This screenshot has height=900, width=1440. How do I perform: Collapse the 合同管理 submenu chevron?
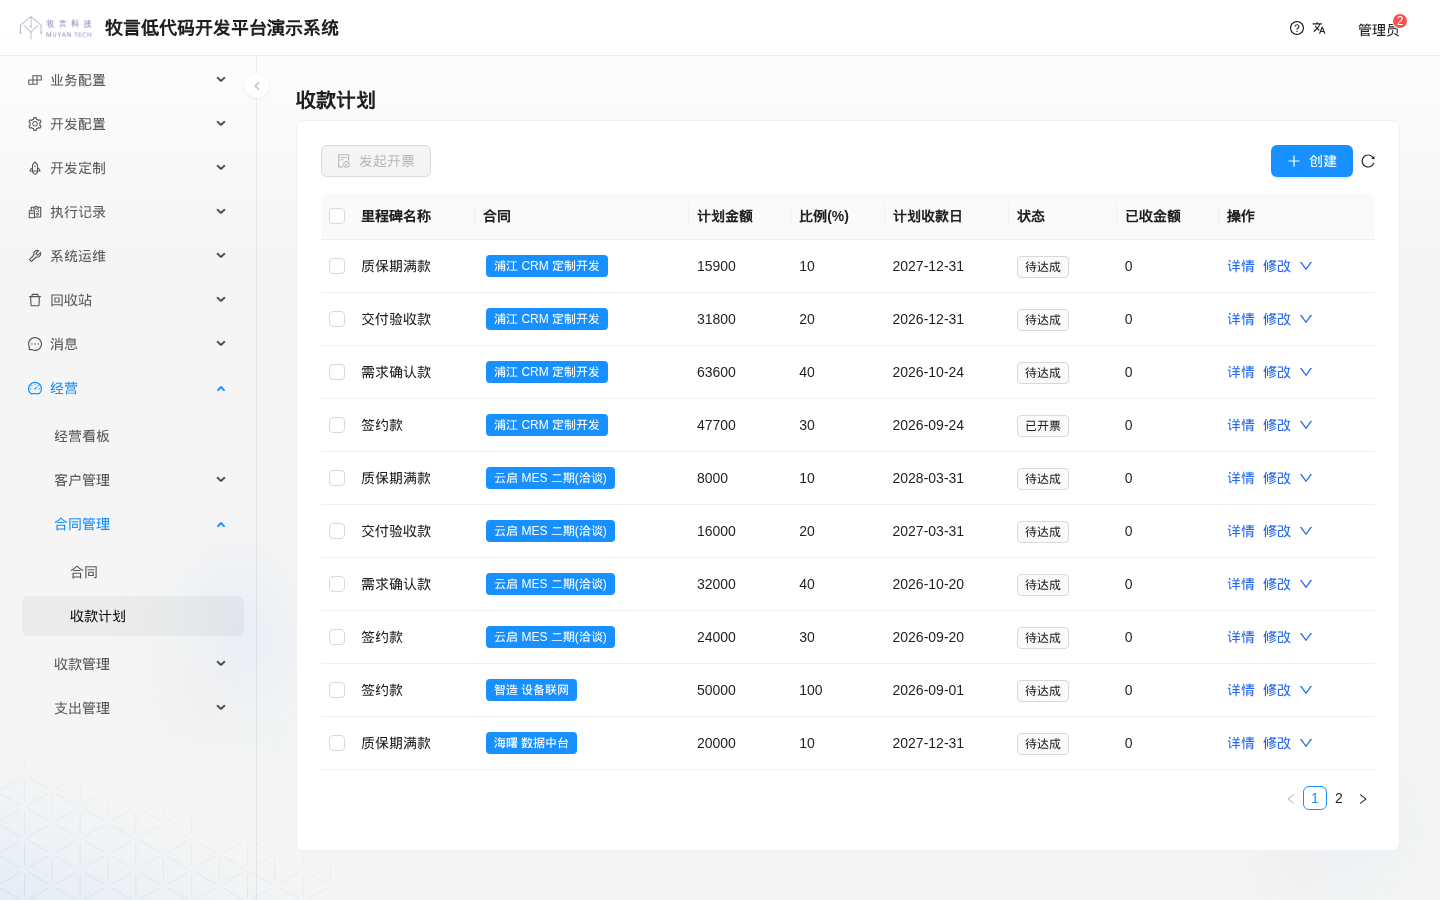click(221, 524)
